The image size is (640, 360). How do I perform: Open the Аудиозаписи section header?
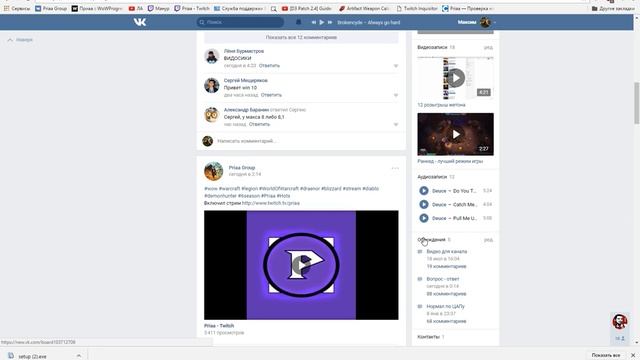(432, 177)
